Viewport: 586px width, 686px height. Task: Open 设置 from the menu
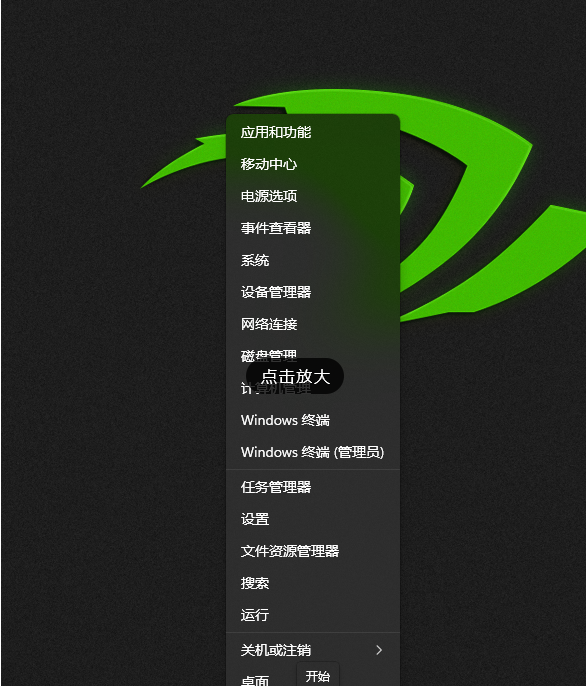(313, 519)
